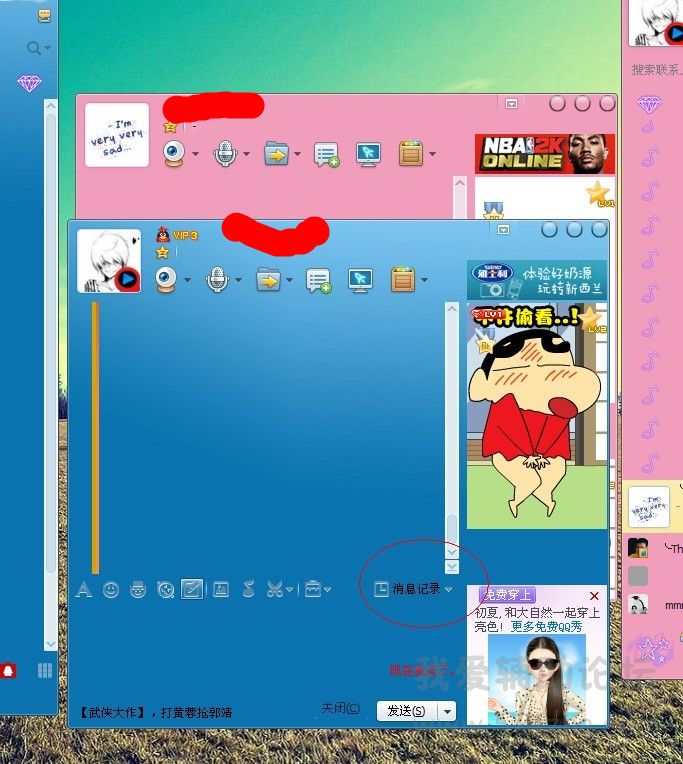Expand apps box dropdown in blue window

click(x=424, y=280)
